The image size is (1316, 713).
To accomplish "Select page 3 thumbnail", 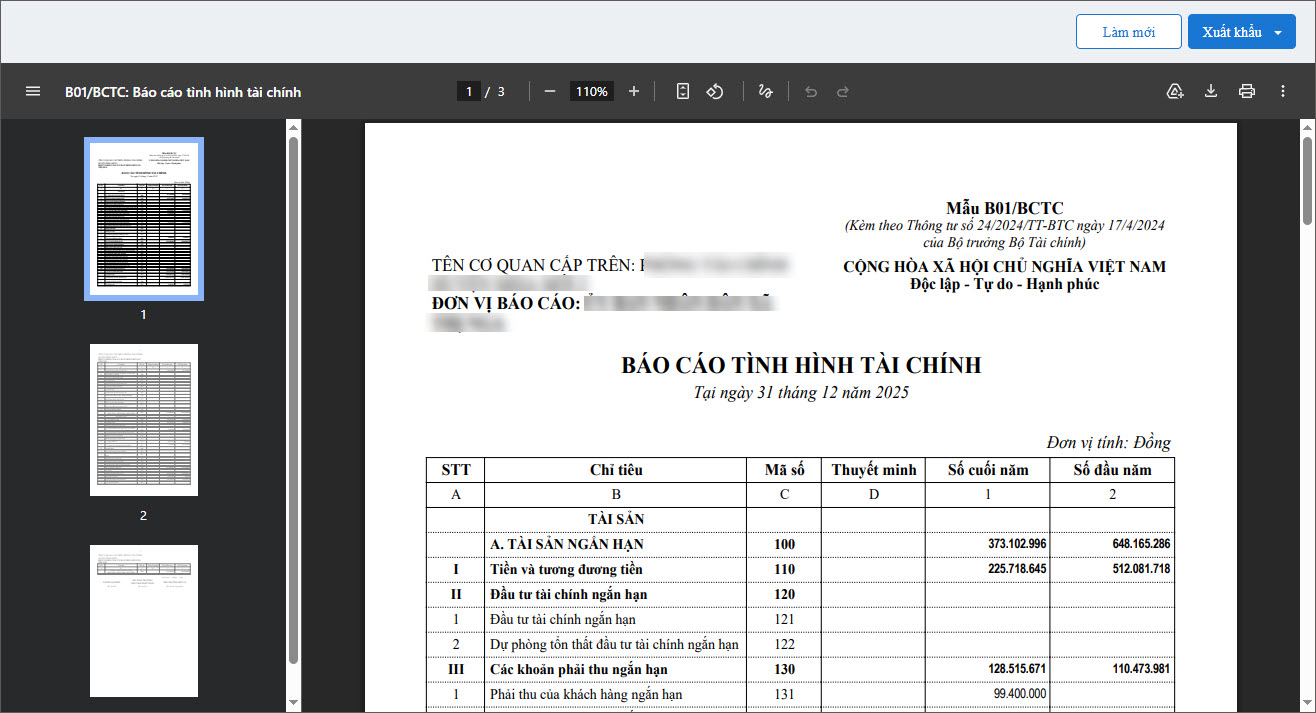I will coord(144,621).
